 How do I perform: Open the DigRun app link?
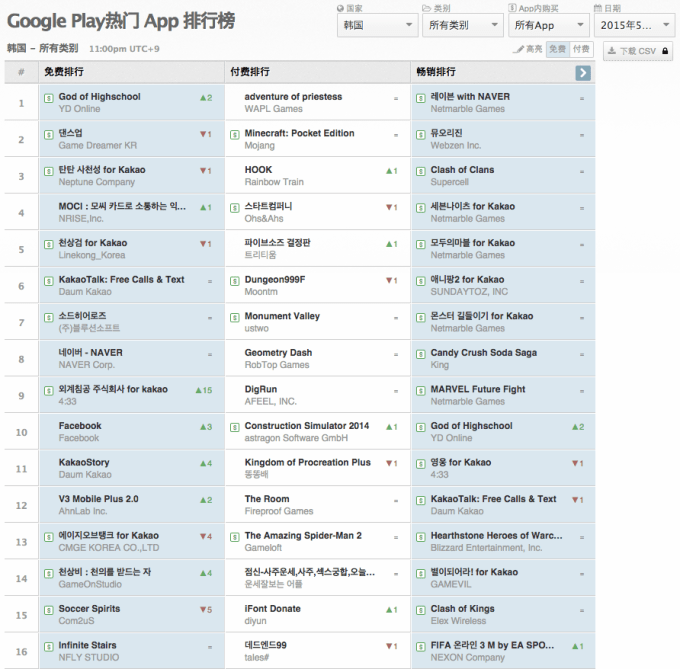261,389
